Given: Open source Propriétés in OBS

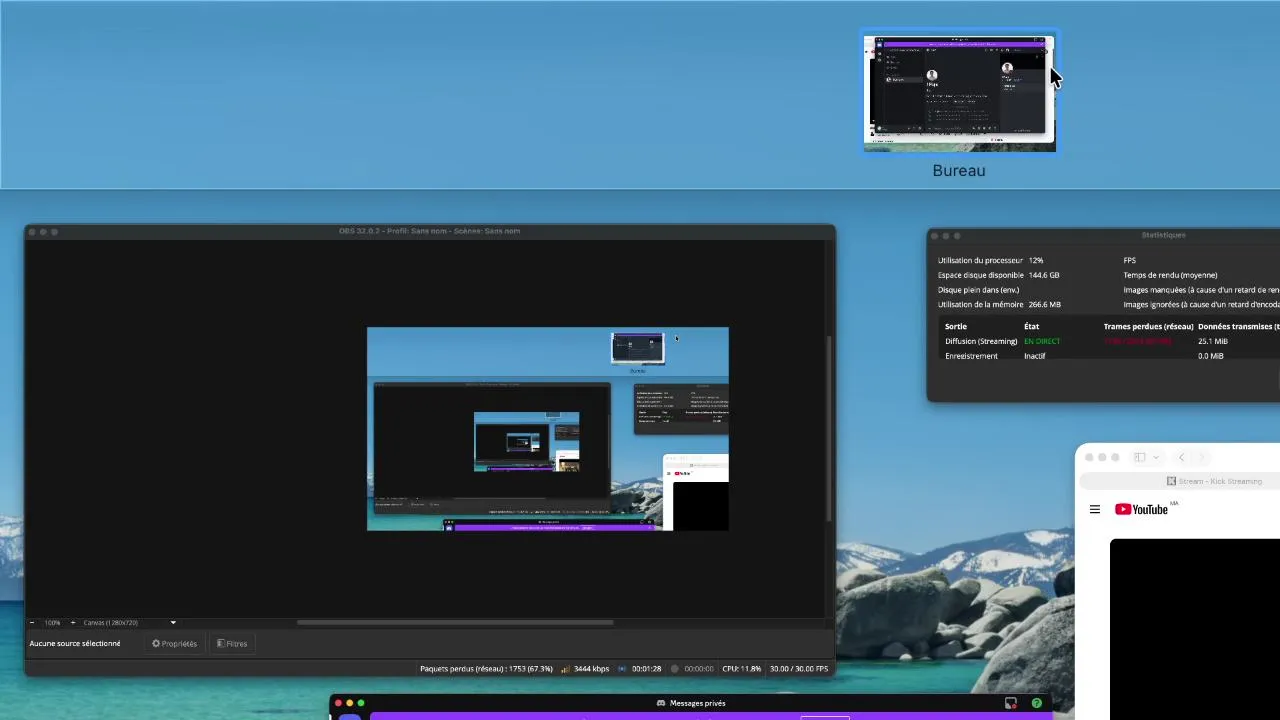Looking at the screenshot, I should [x=174, y=644].
